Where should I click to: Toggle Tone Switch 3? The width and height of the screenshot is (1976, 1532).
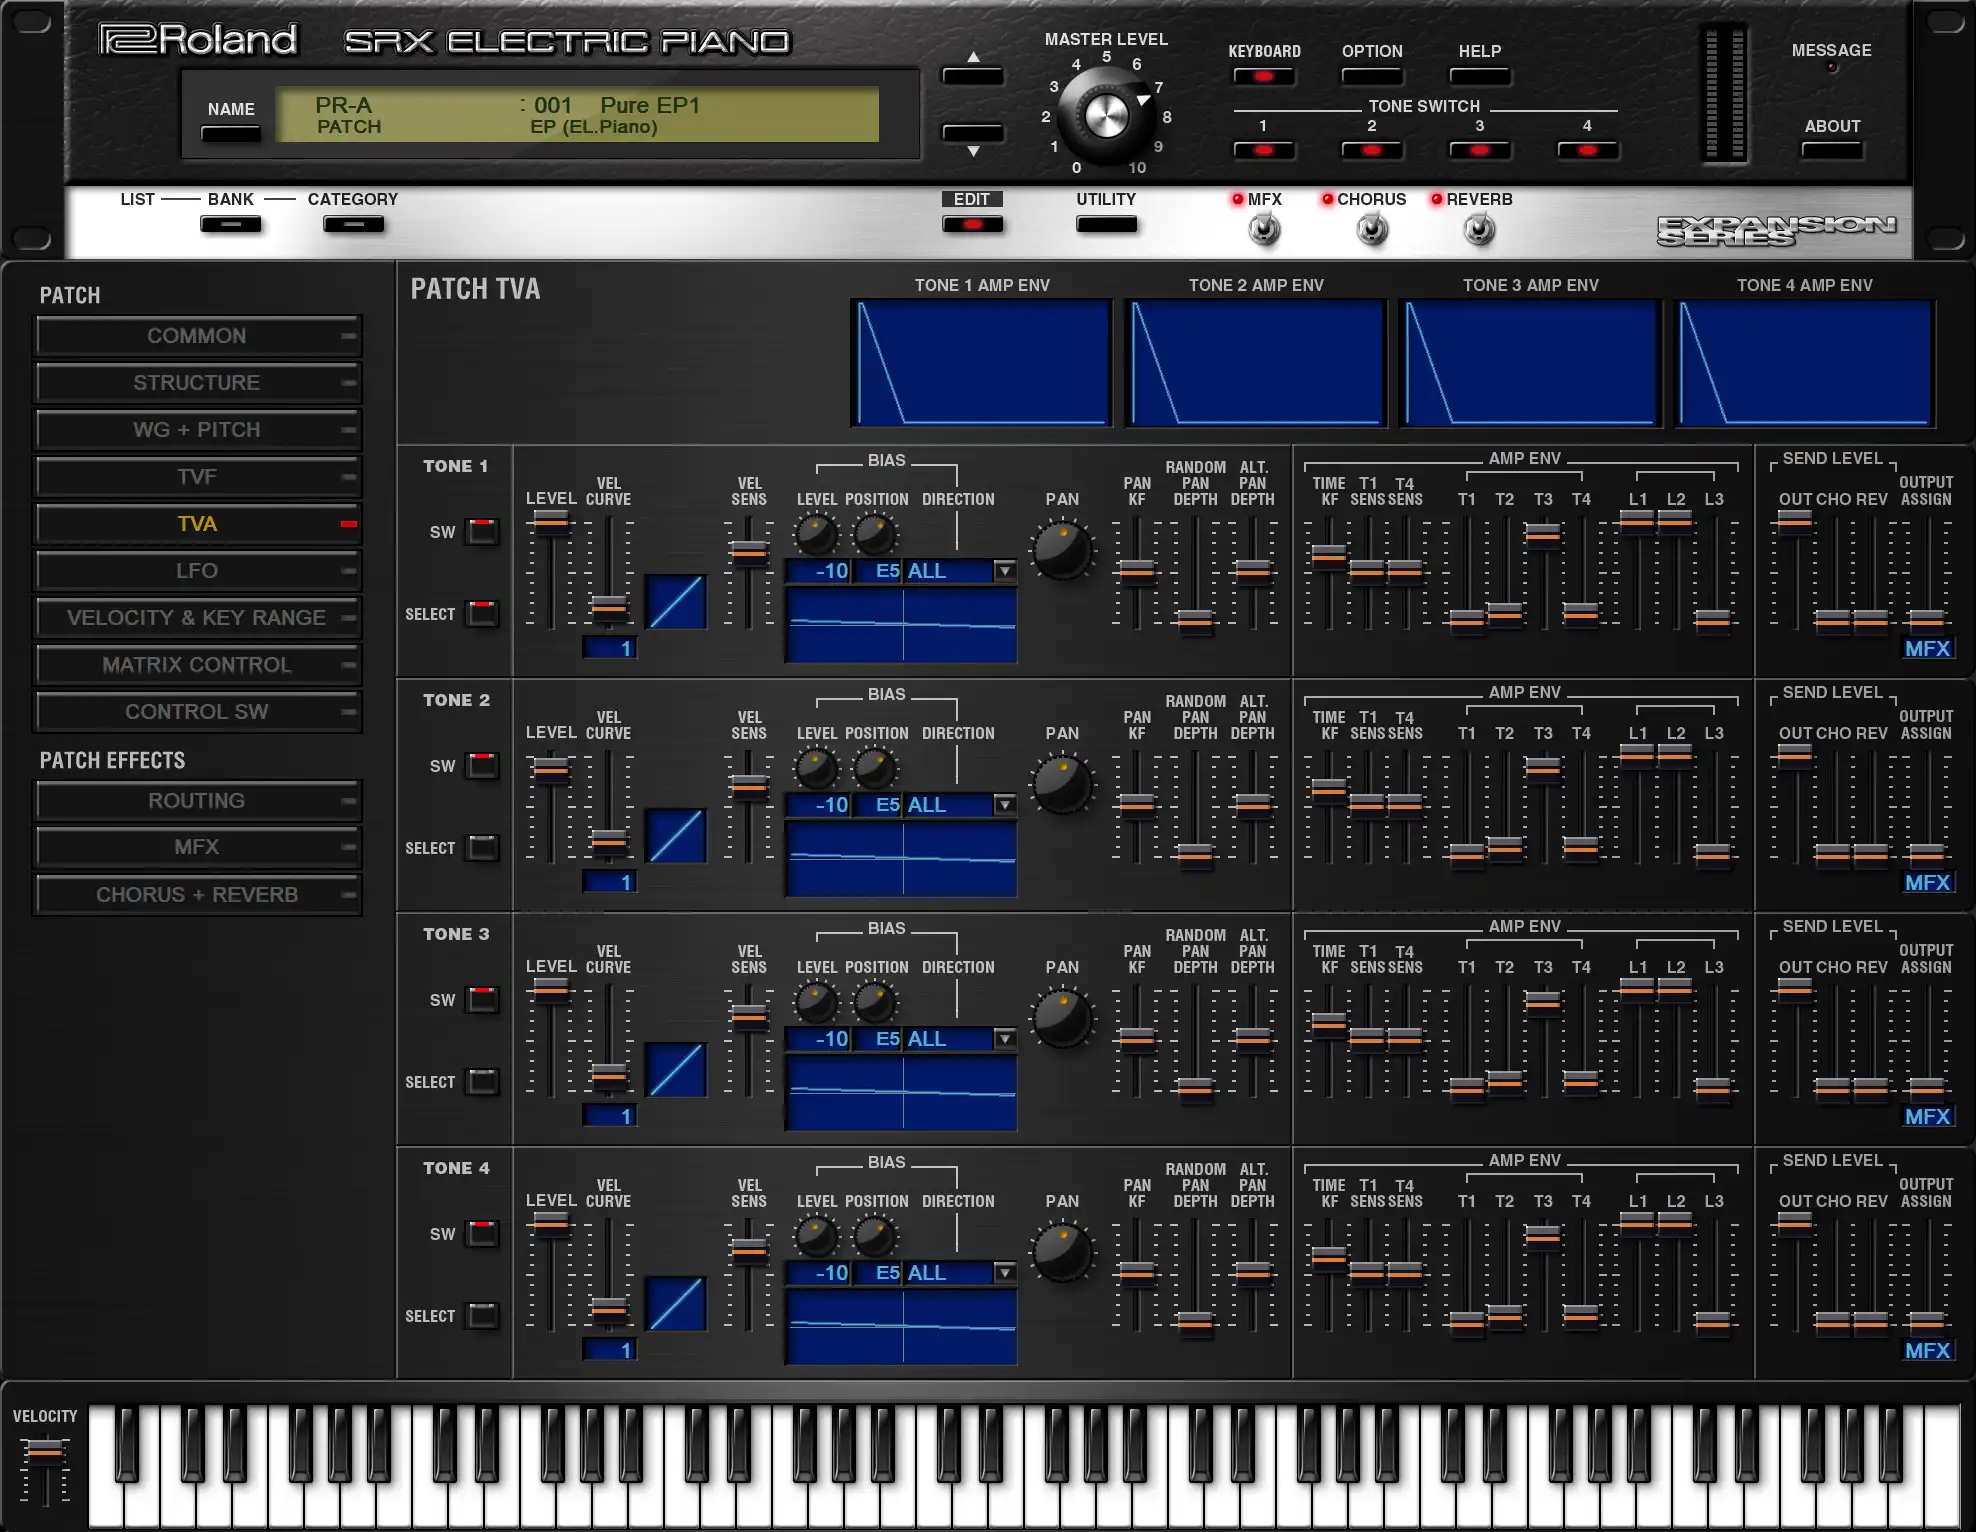tap(1479, 151)
